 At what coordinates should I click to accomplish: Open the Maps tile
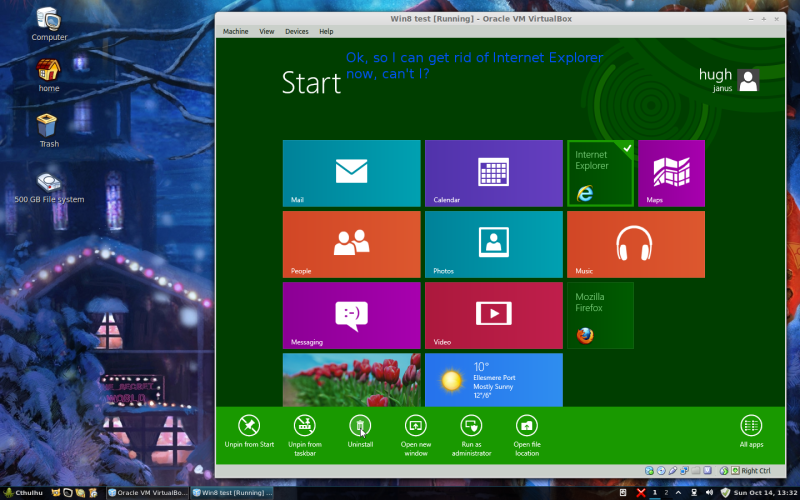coord(671,173)
